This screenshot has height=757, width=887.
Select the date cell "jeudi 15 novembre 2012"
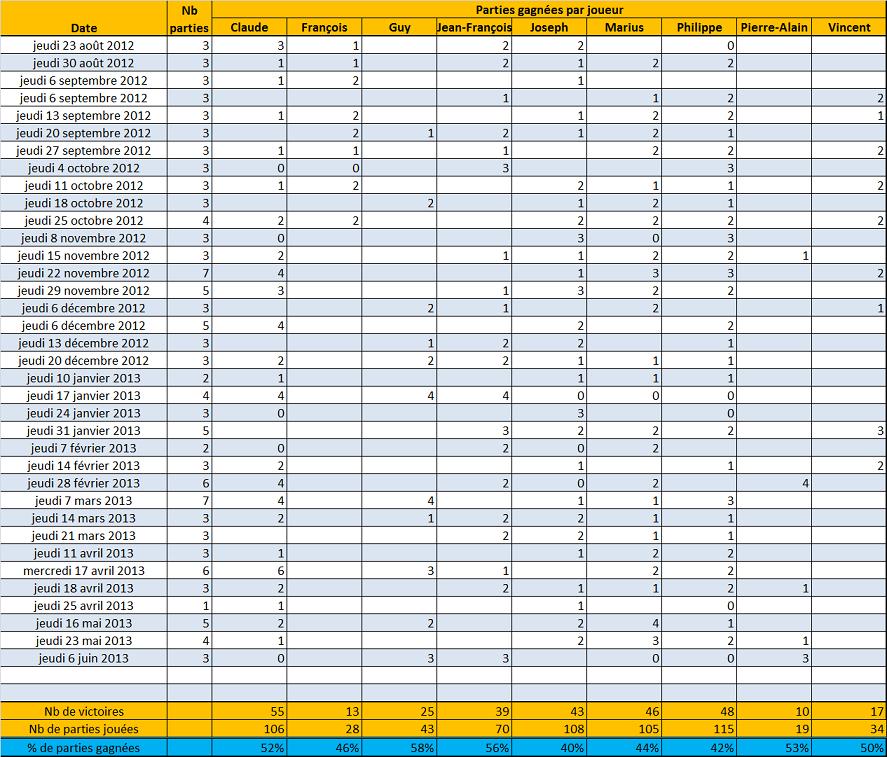[84, 256]
